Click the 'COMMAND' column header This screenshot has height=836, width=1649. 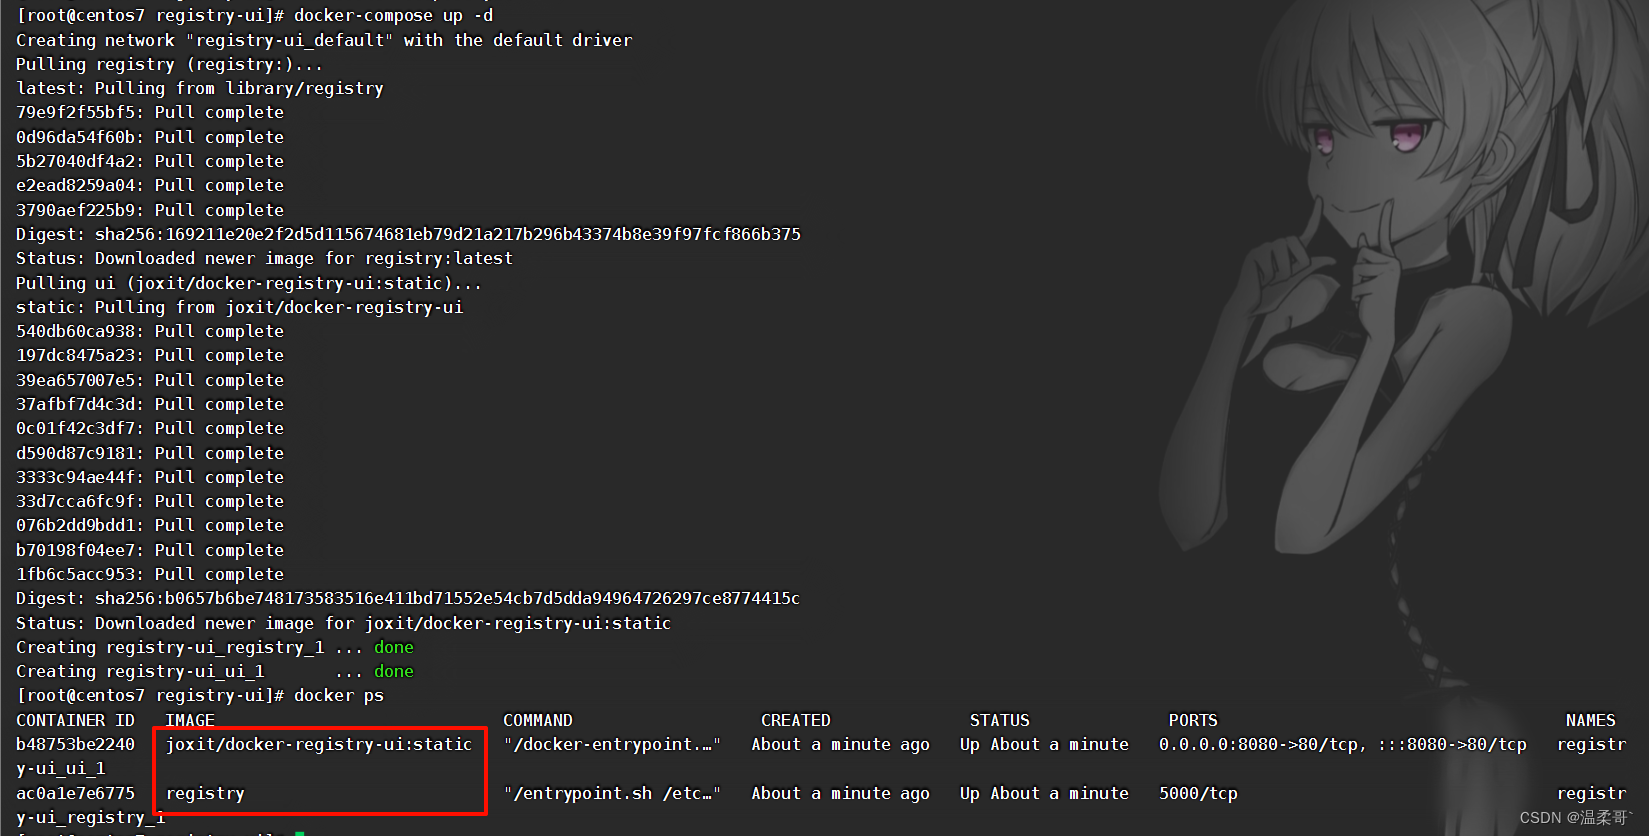point(538,720)
